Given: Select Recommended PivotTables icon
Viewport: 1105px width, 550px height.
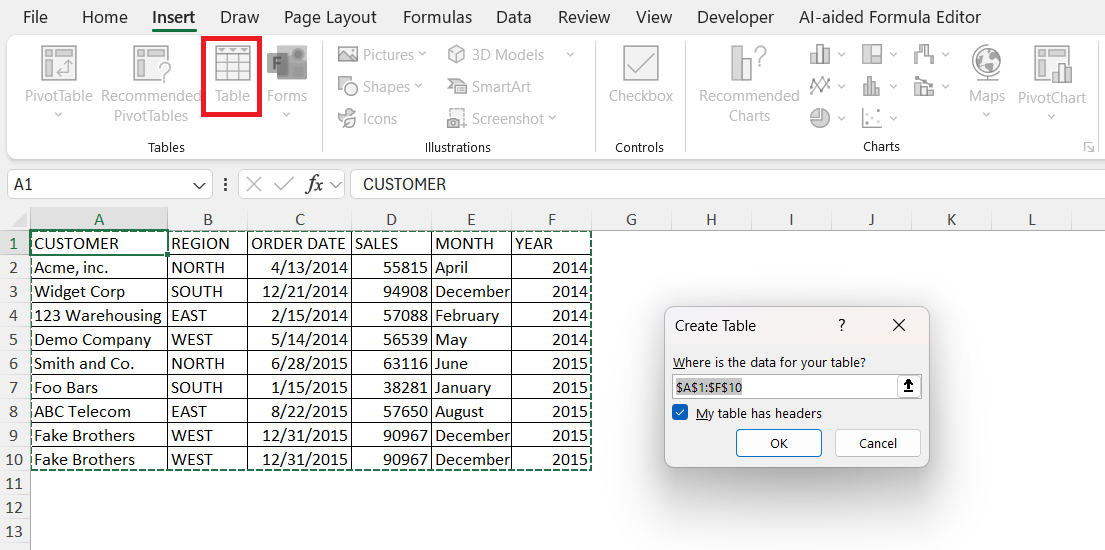Looking at the screenshot, I should pos(151,84).
